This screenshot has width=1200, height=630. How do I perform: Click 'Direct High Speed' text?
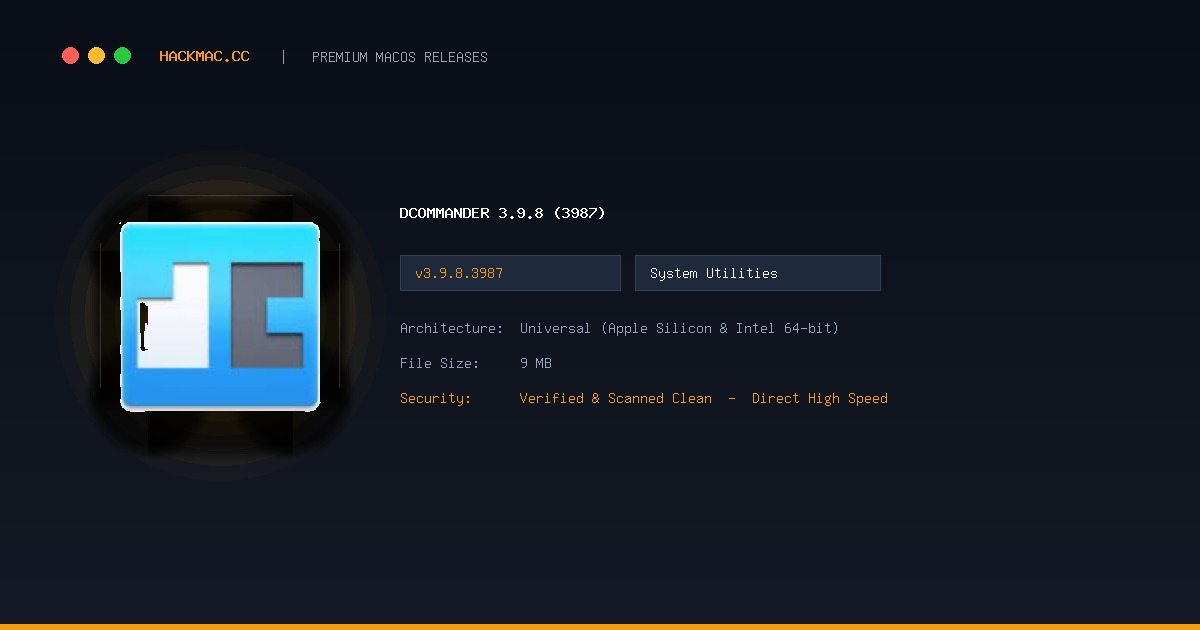[820, 398]
